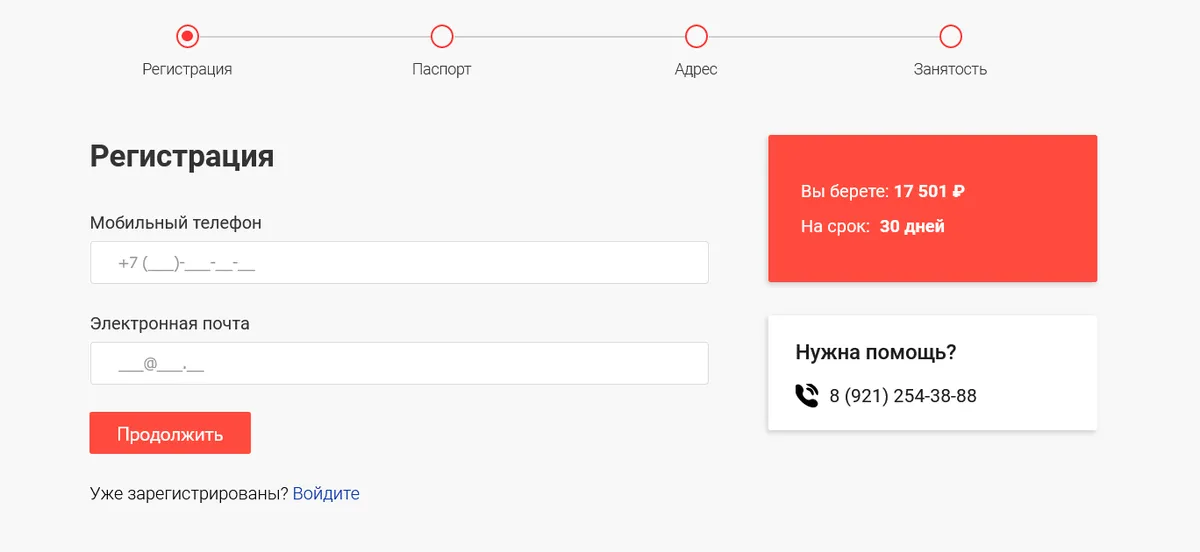The height and width of the screenshot is (552, 1200).
Task: Click the red loan summary panel
Action: (x=932, y=209)
